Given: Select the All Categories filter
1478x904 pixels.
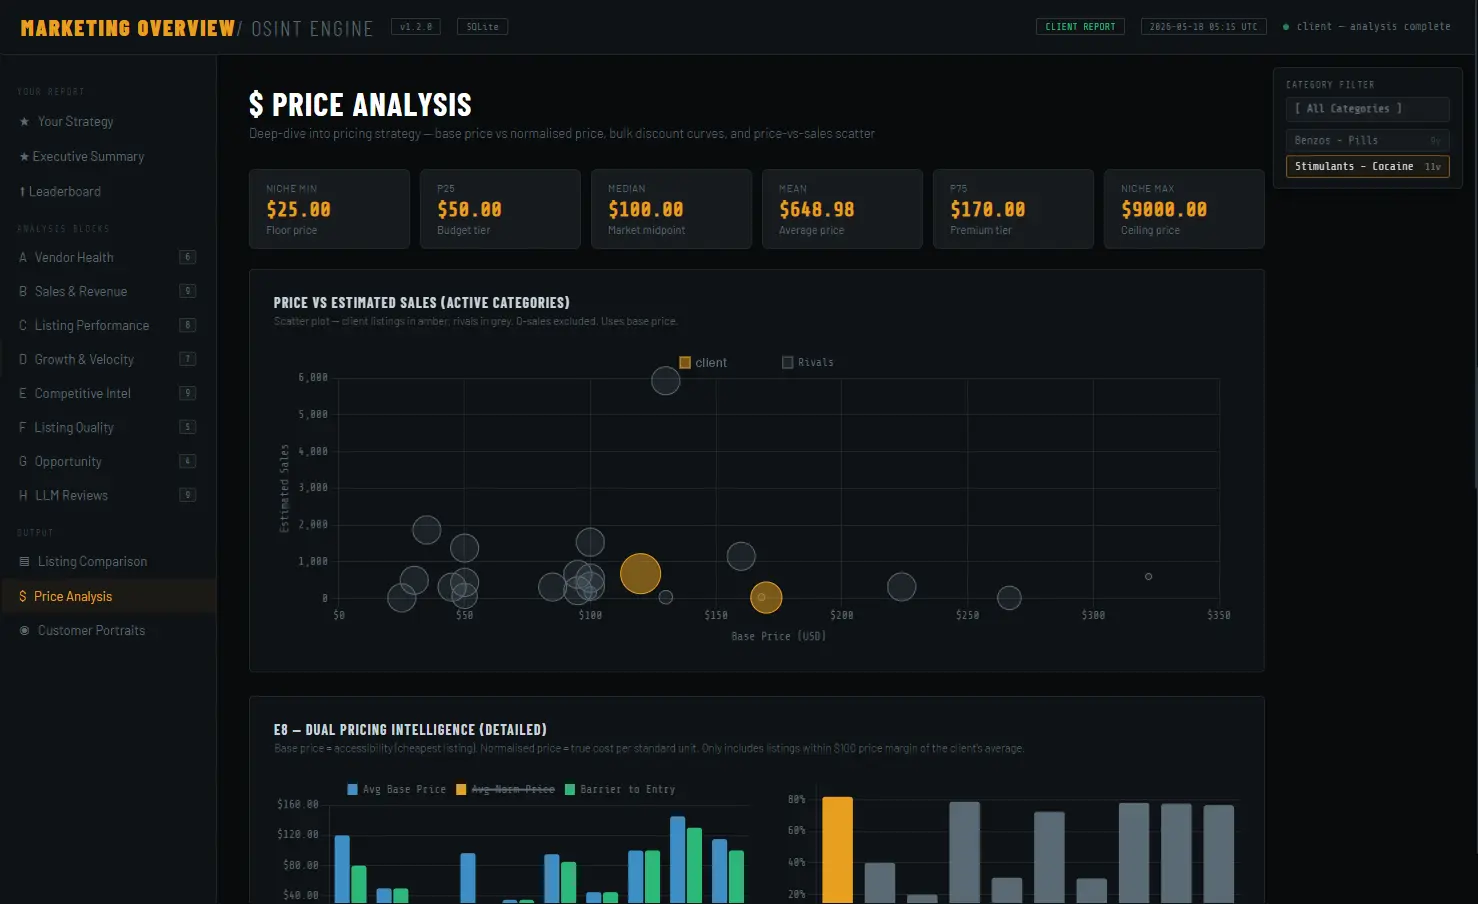Looking at the screenshot, I should (x=1367, y=109).
